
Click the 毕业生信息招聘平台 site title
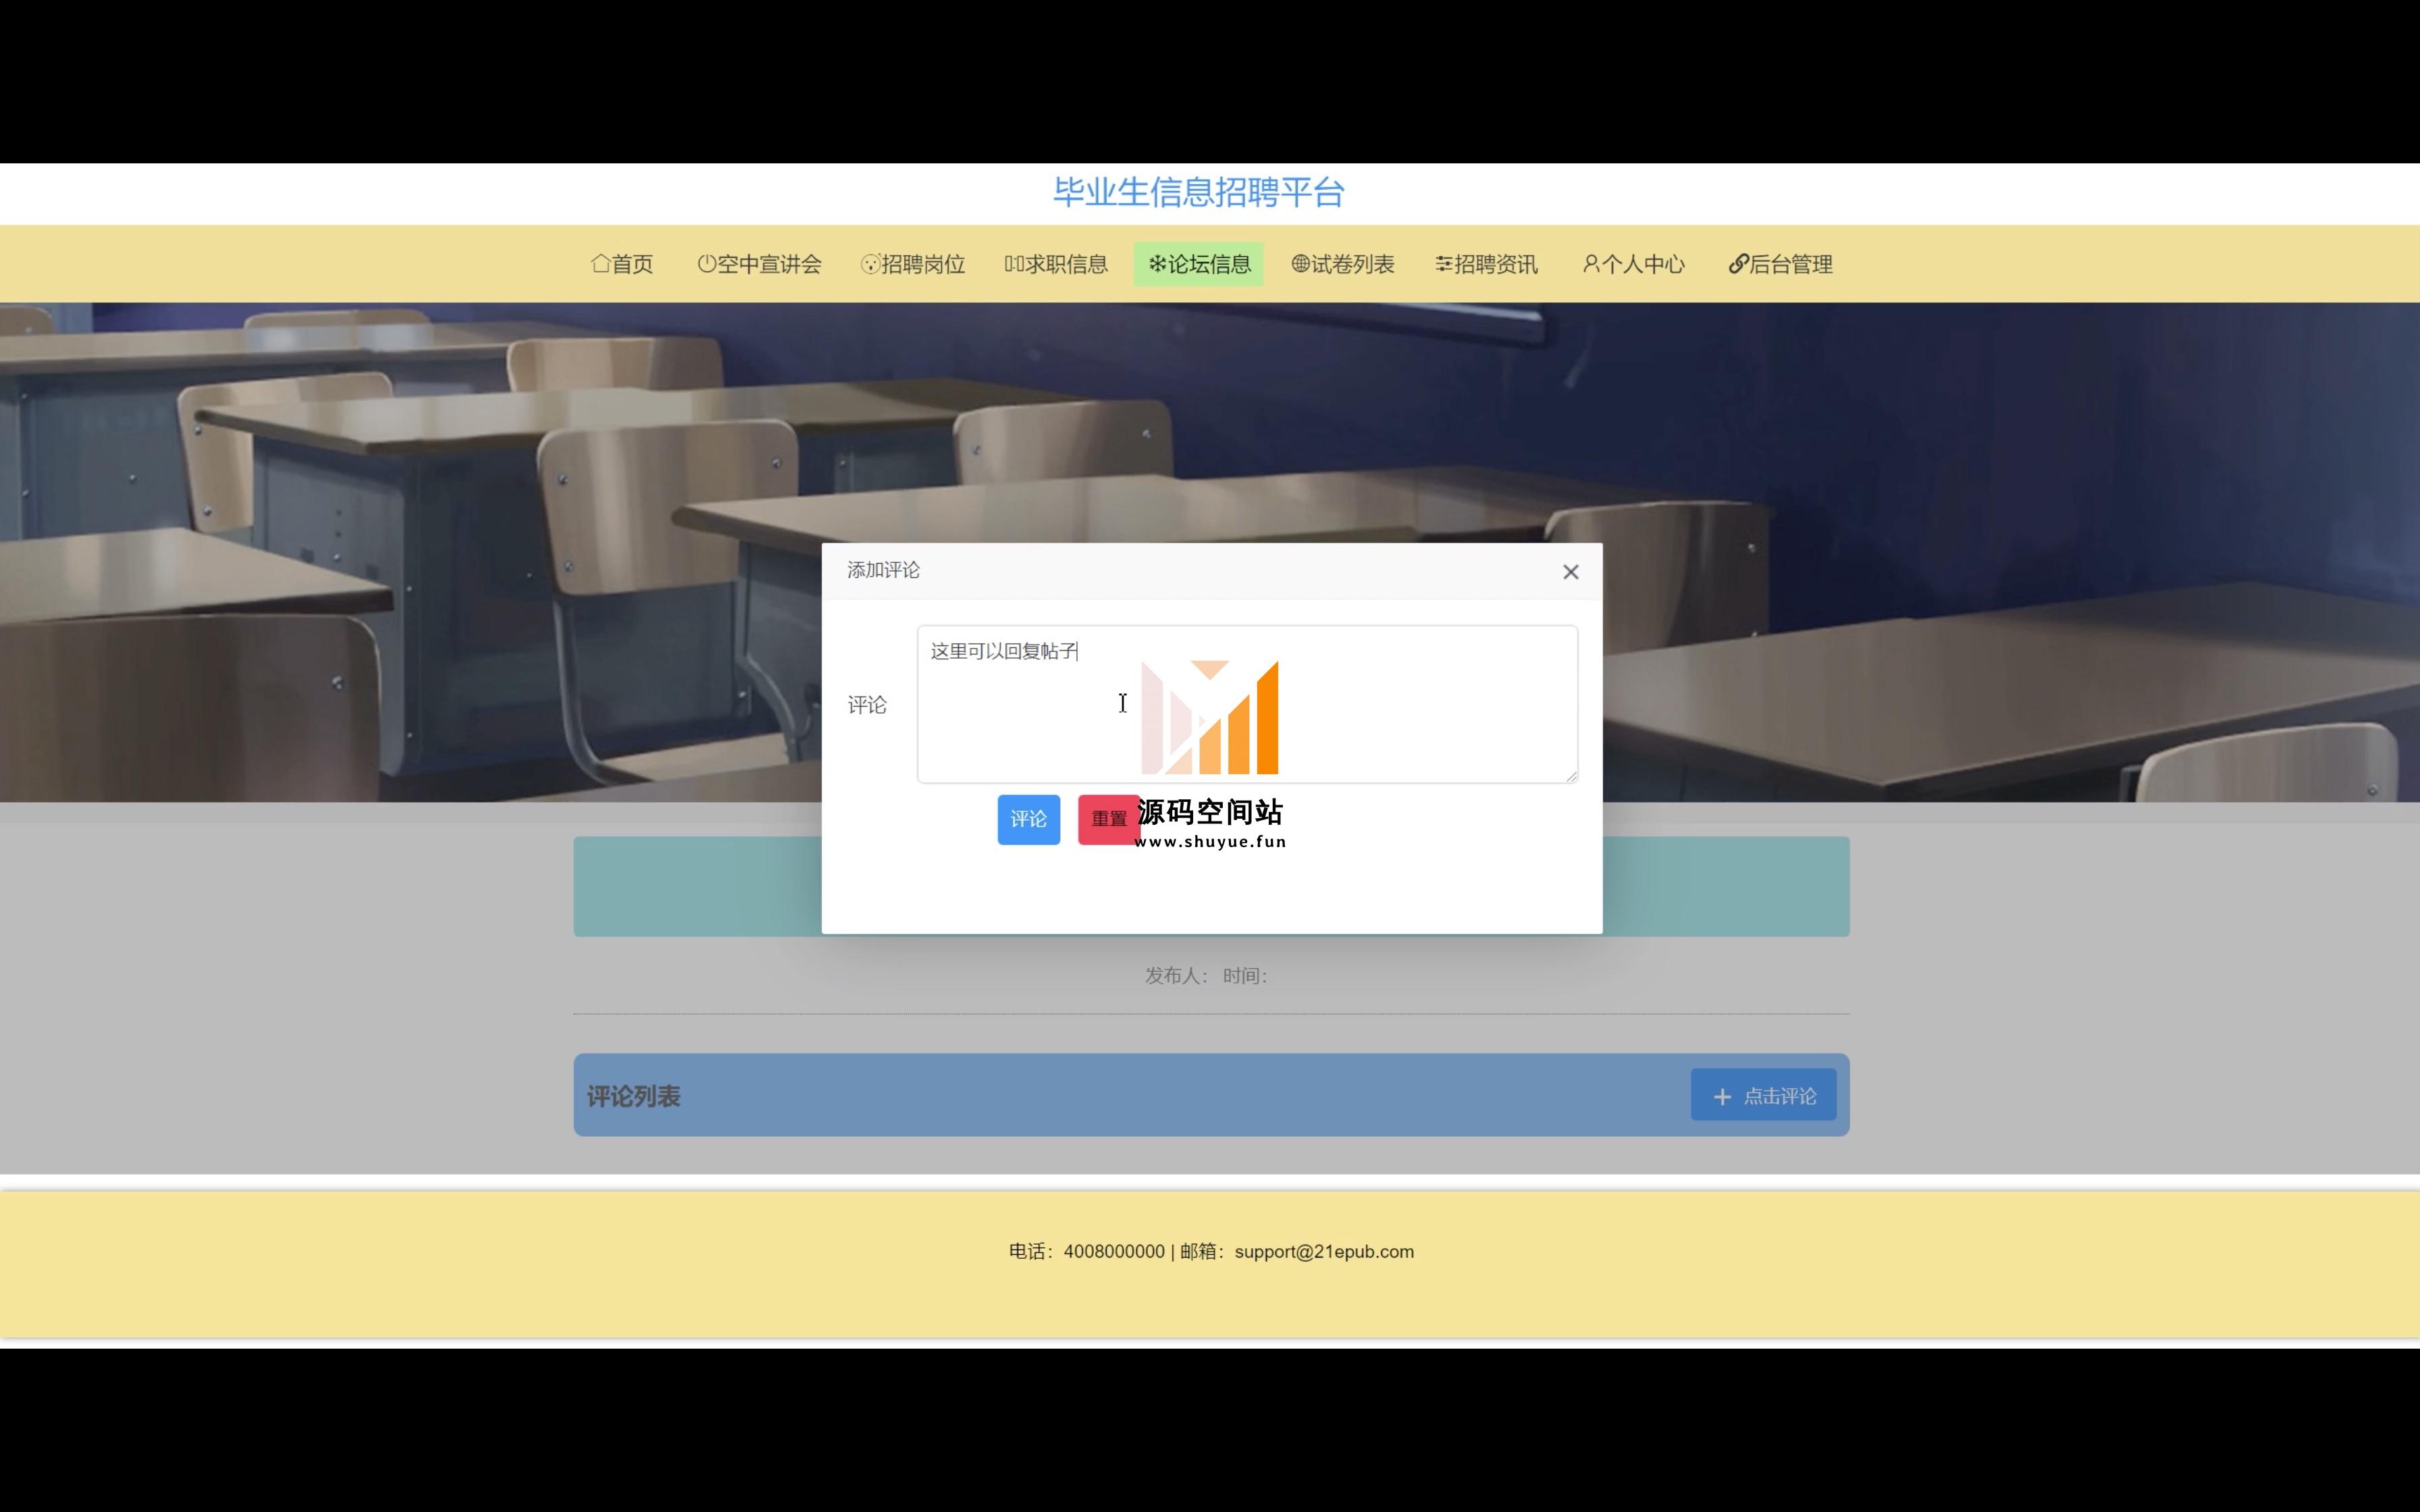[x=1198, y=192]
